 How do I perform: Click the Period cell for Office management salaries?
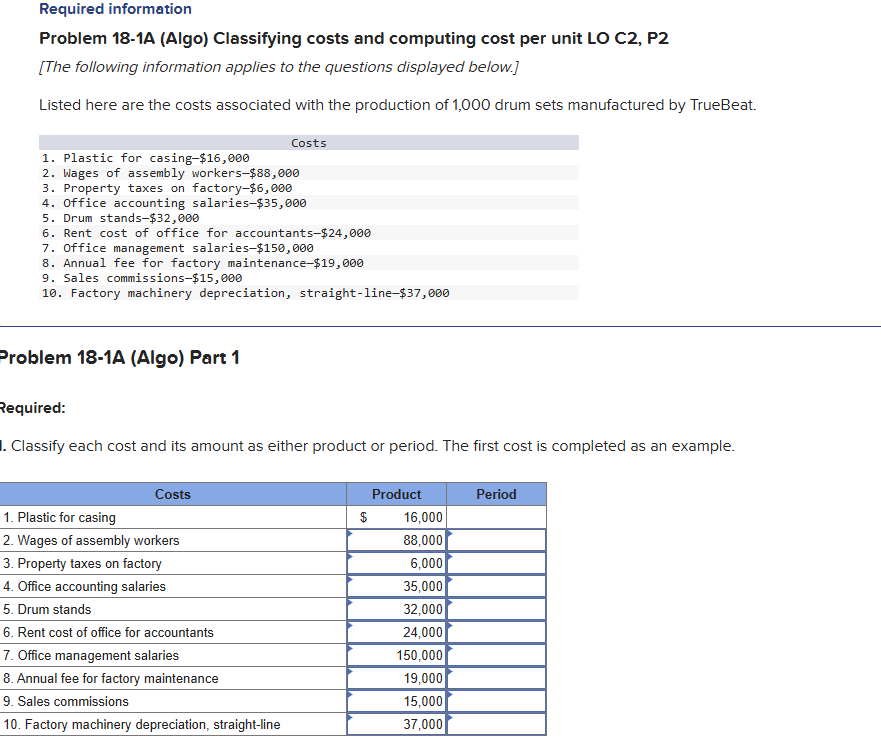coord(496,655)
